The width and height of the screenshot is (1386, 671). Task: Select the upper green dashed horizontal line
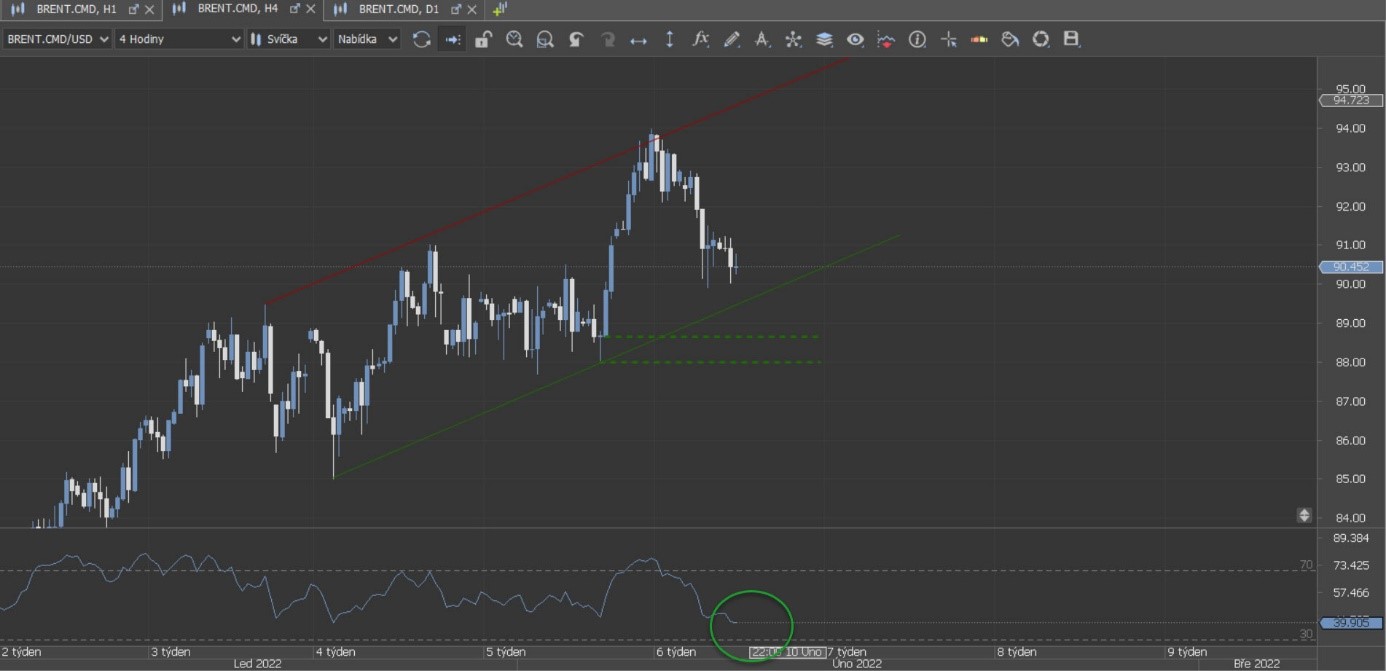tap(711, 337)
